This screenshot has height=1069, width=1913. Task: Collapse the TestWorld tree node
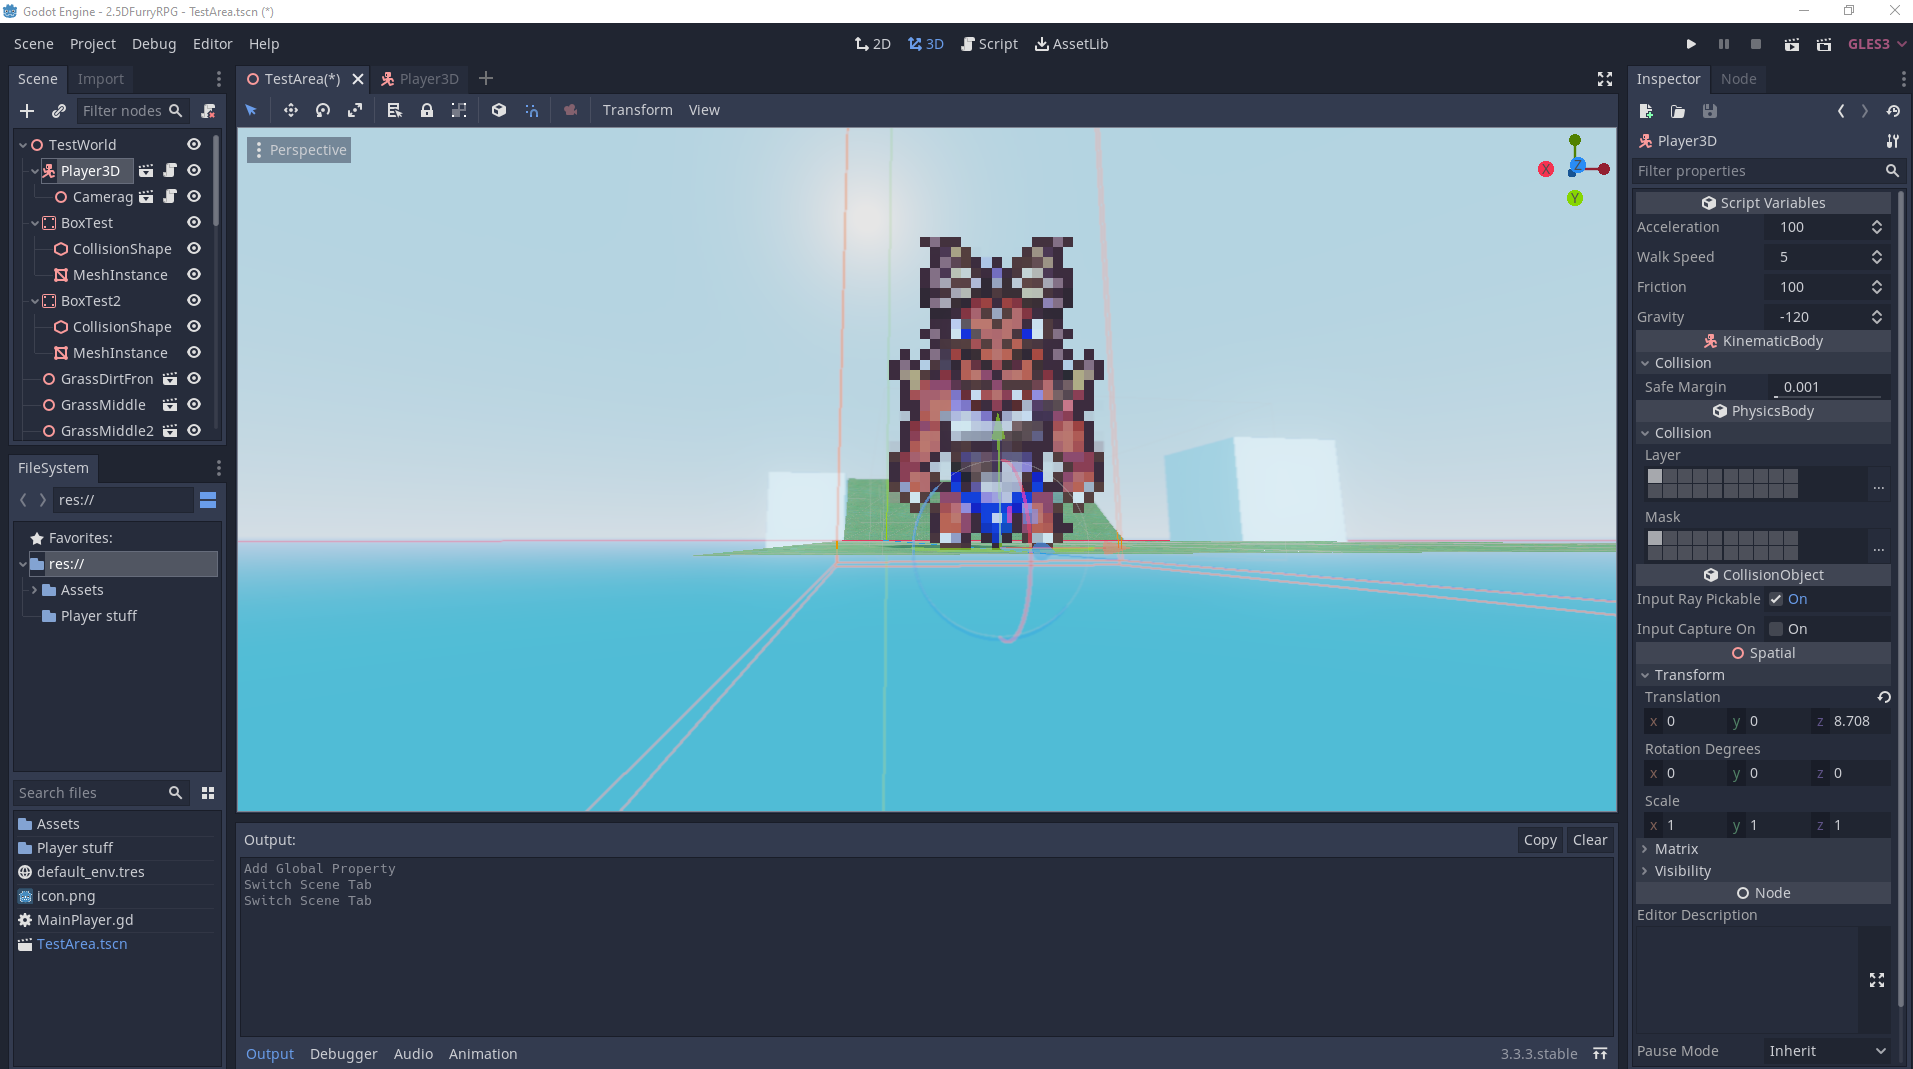point(23,145)
